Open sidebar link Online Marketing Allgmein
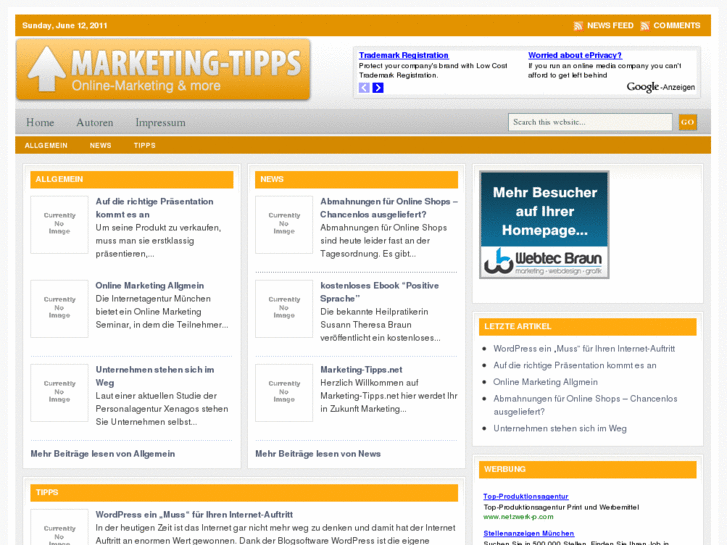 [x=545, y=382]
